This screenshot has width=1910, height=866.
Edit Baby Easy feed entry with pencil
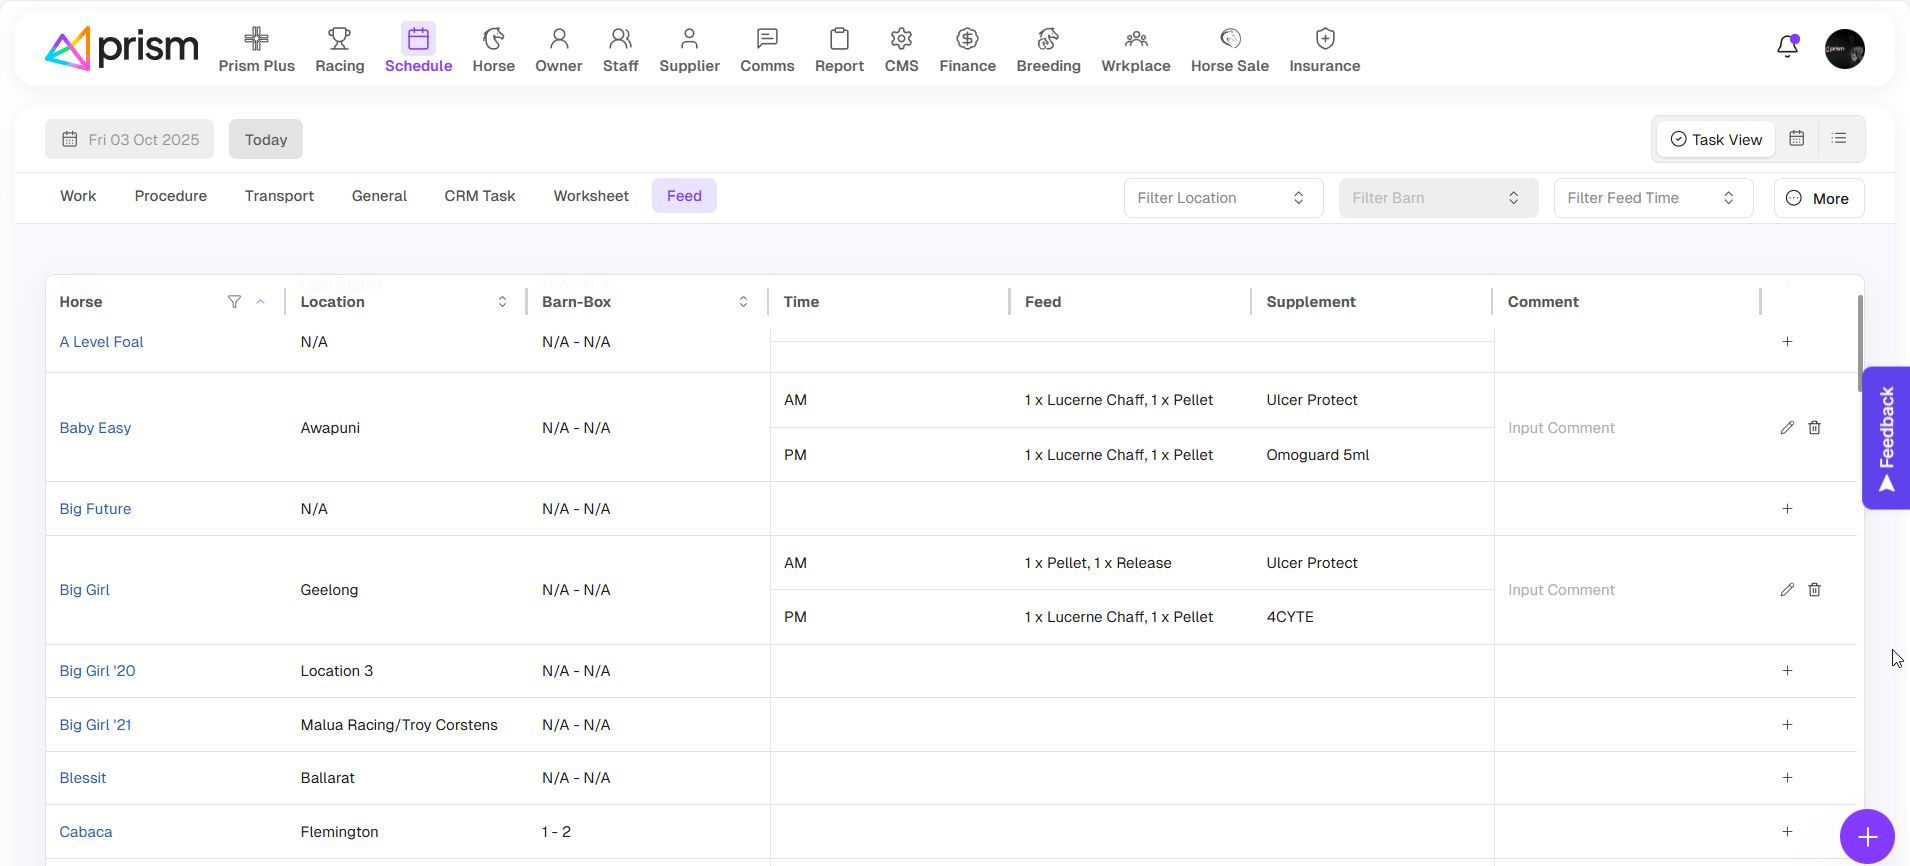(x=1787, y=428)
